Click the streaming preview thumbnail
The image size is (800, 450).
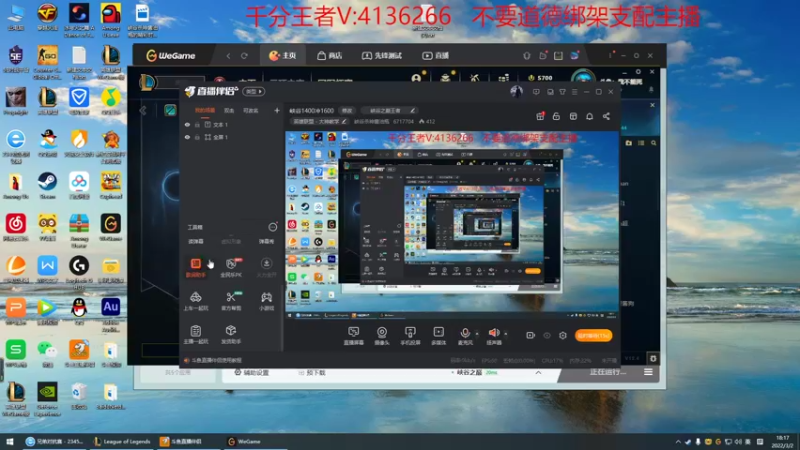[452, 226]
